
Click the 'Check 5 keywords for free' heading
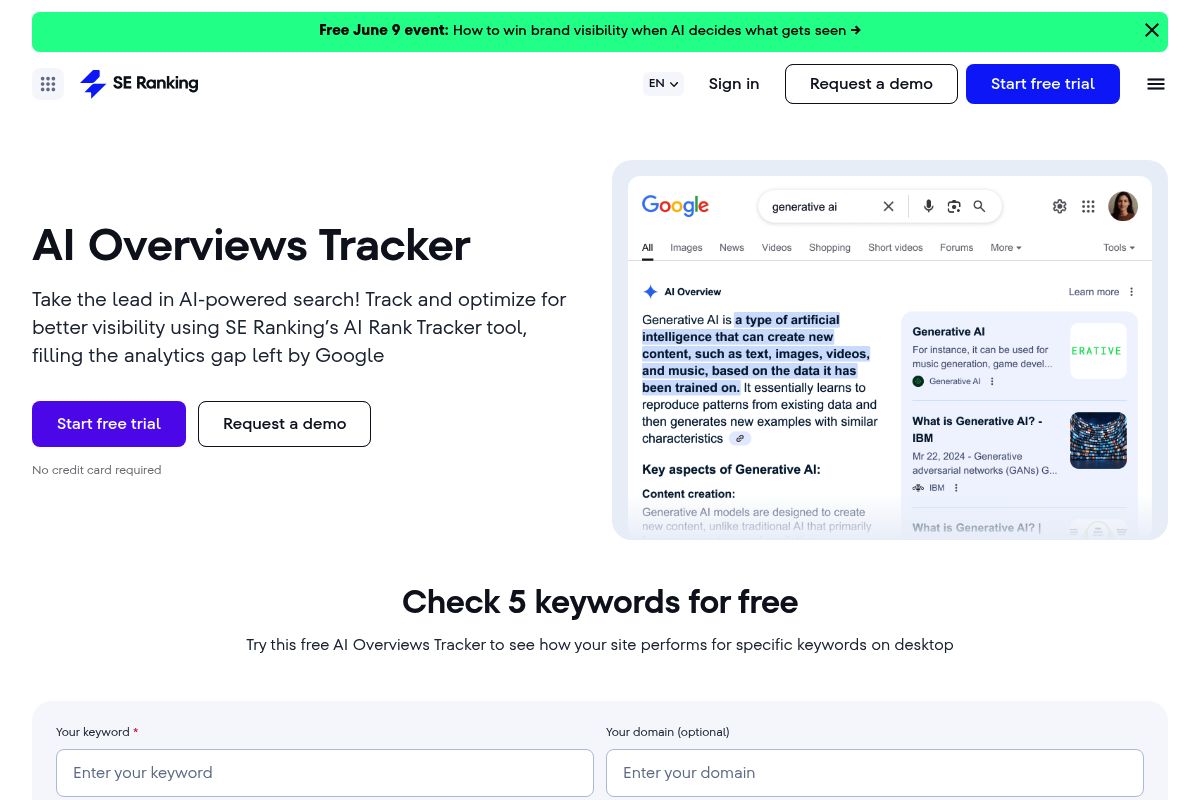tap(600, 602)
